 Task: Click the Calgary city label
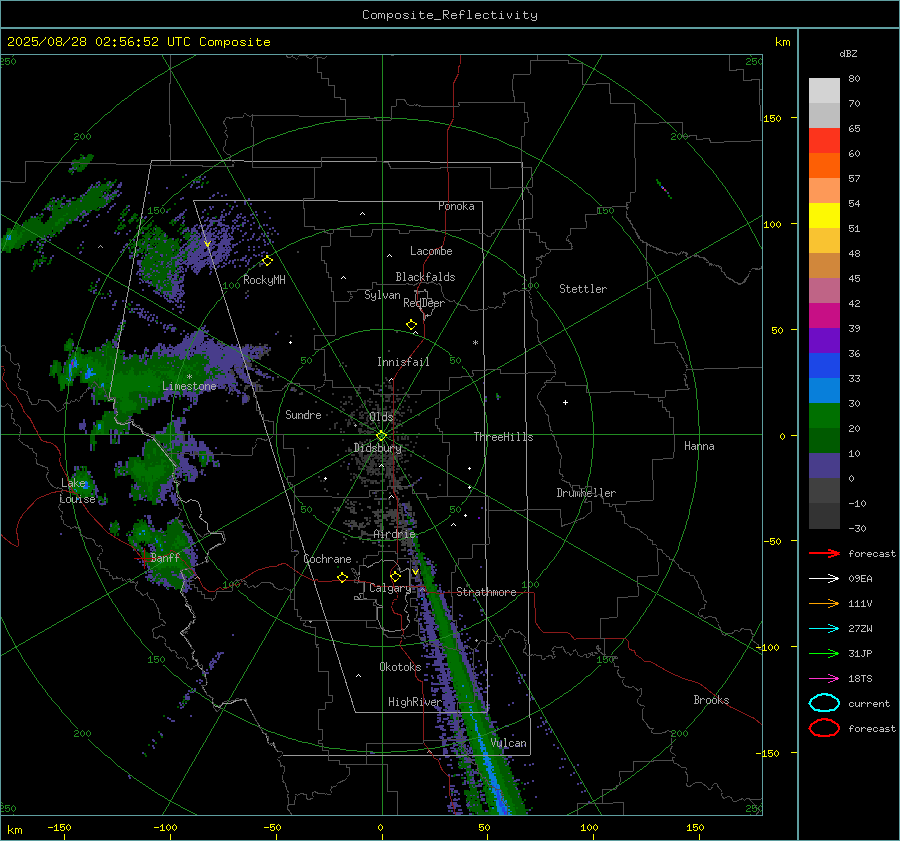point(390,588)
